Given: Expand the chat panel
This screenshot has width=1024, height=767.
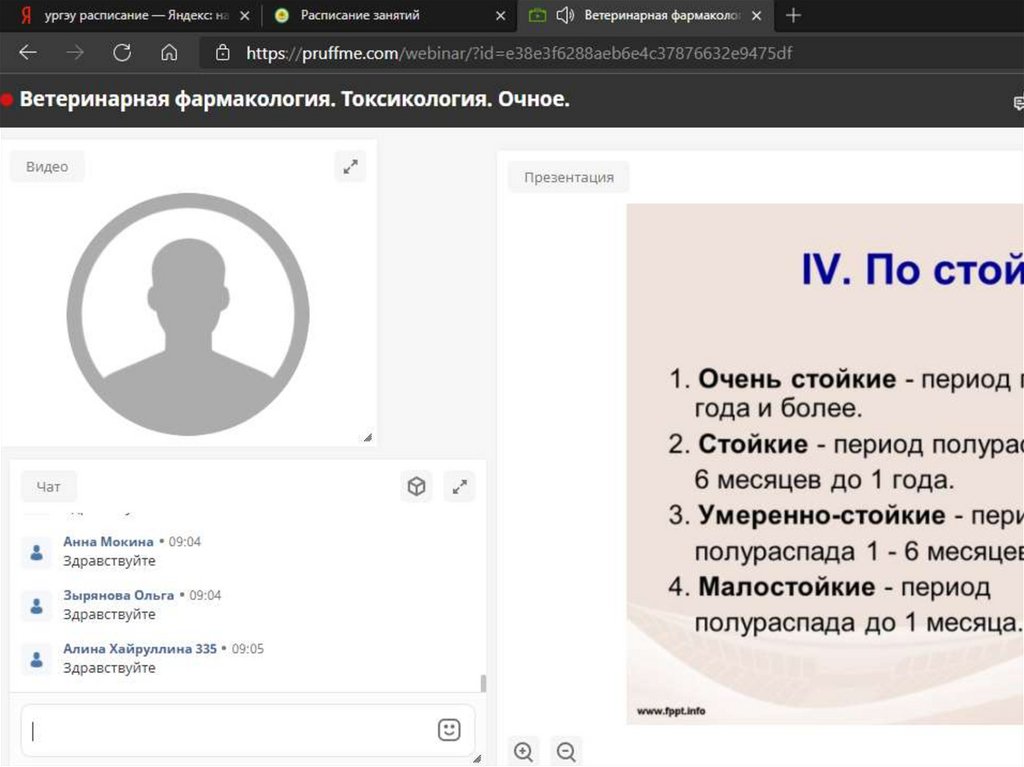Looking at the screenshot, I should tap(459, 487).
